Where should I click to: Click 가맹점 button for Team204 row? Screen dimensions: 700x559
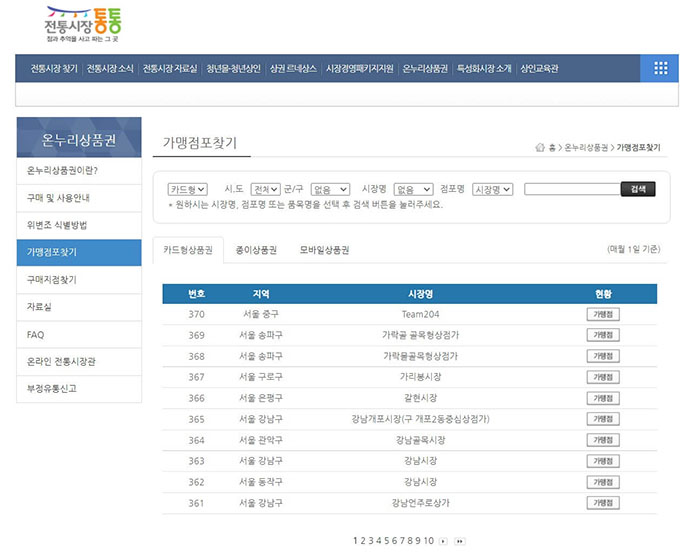[x=603, y=314]
